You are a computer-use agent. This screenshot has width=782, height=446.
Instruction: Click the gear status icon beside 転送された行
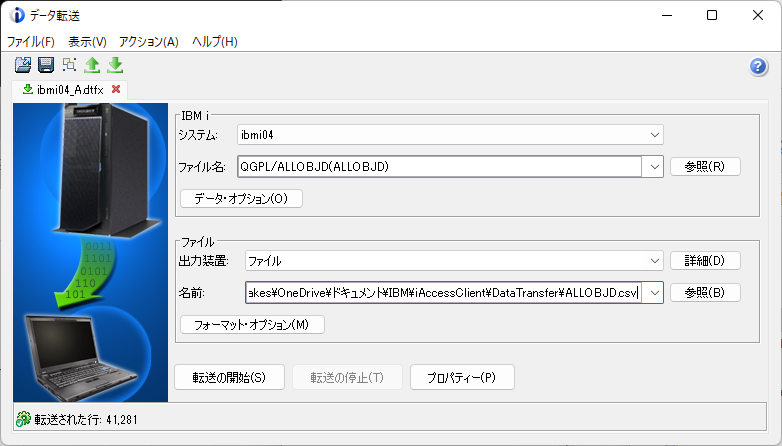tap(23, 419)
